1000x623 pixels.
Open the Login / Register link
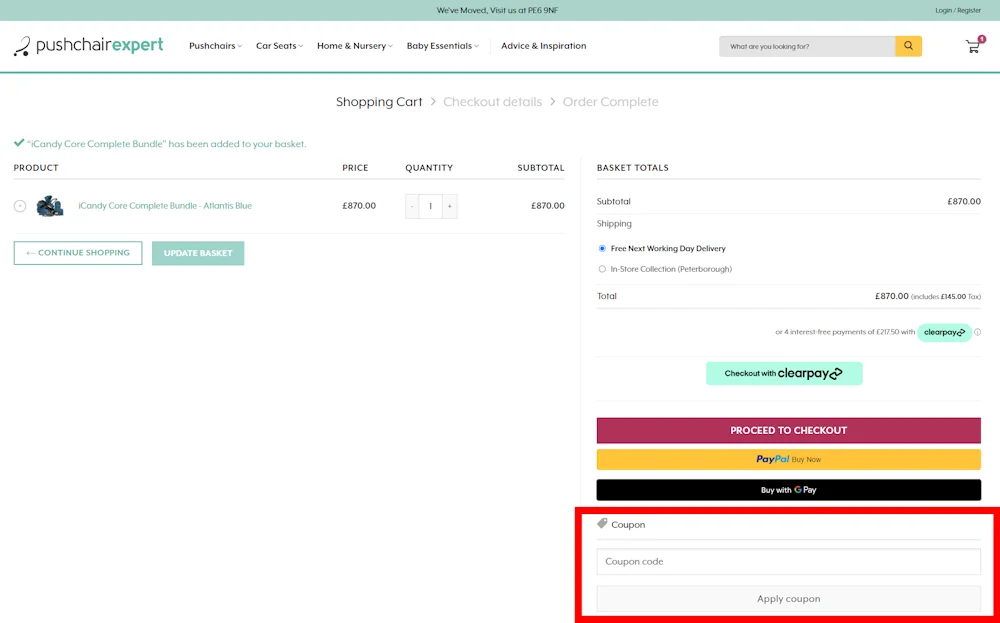coord(958,10)
